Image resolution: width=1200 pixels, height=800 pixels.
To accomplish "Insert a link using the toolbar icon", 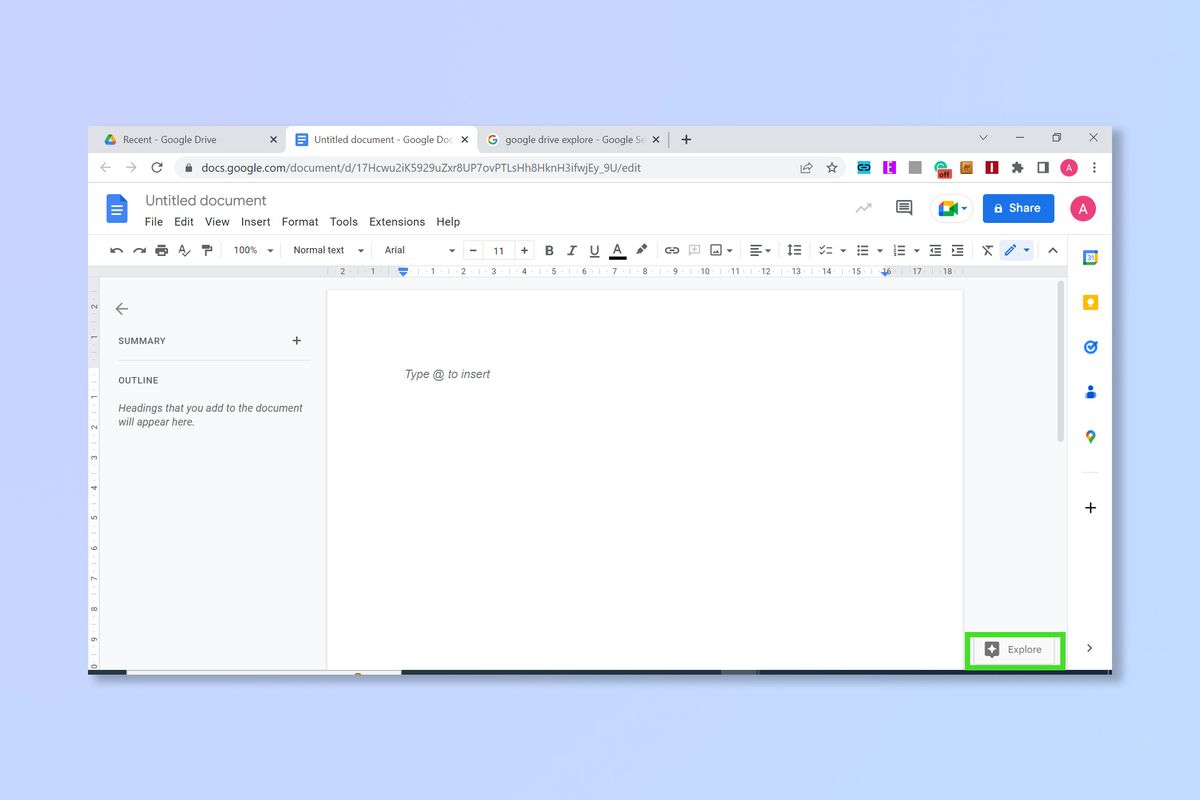I will click(x=671, y=250).
